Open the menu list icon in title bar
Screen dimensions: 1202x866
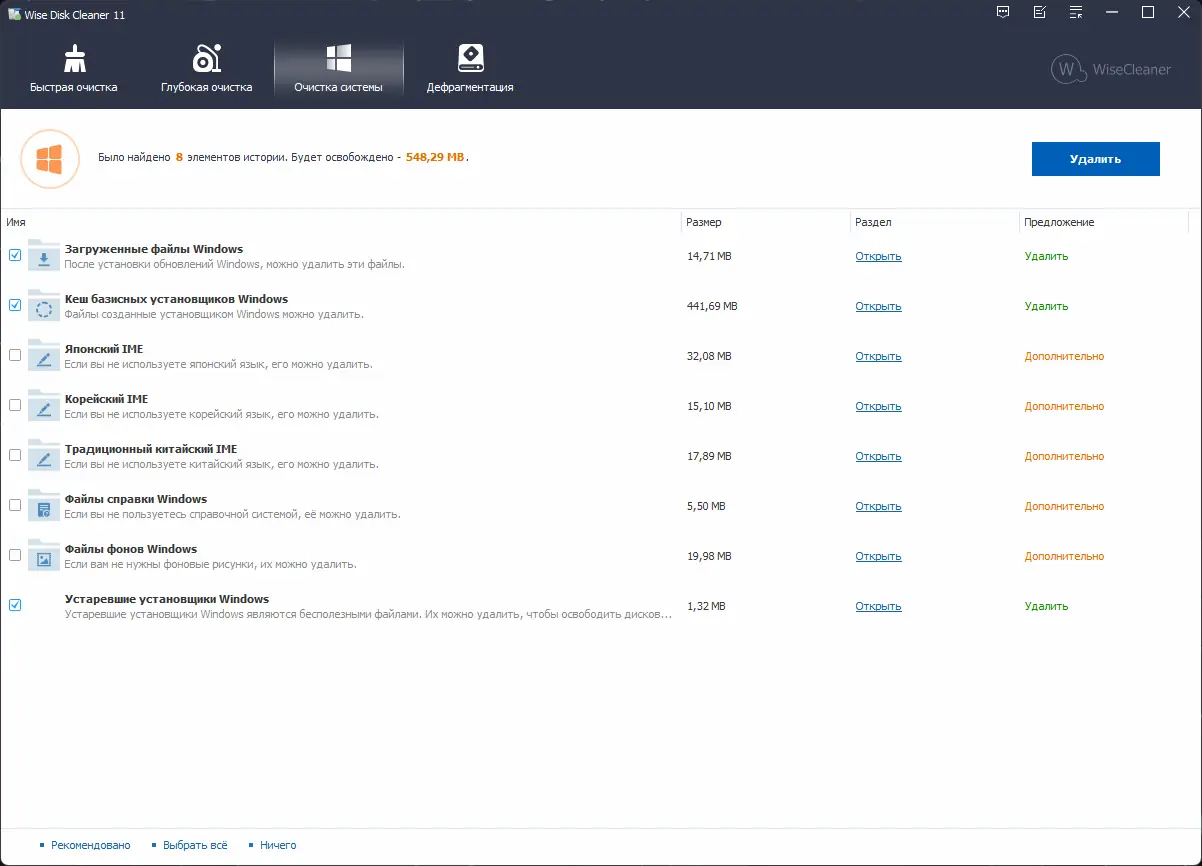click(x=1076, y=12)
